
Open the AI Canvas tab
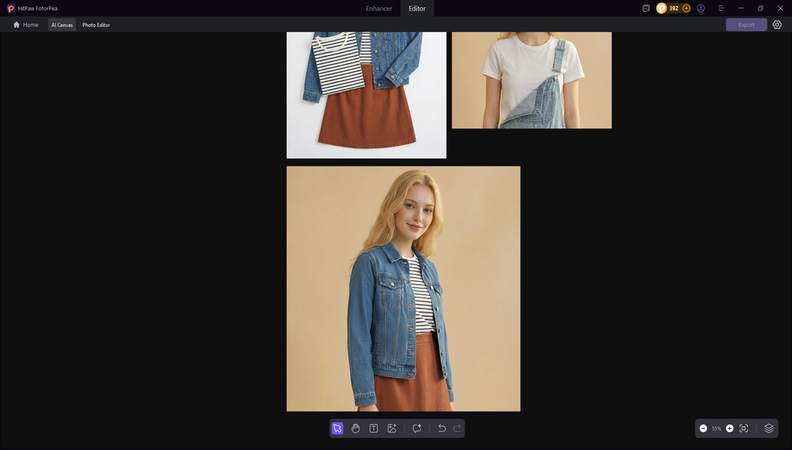pyautogui.click(x=62, y=25)
